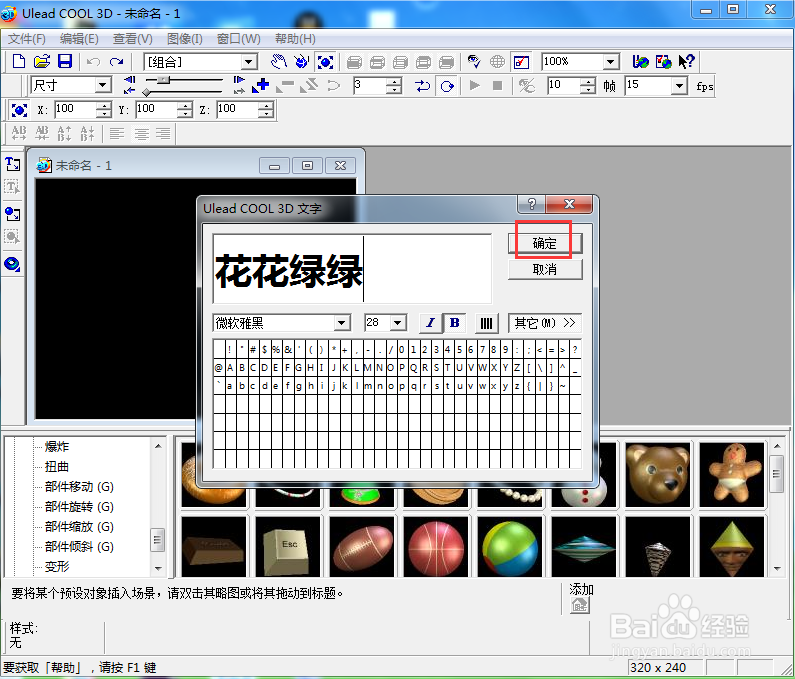
Task: Select the Size tool in main toolbar
Action: (325, 62)
